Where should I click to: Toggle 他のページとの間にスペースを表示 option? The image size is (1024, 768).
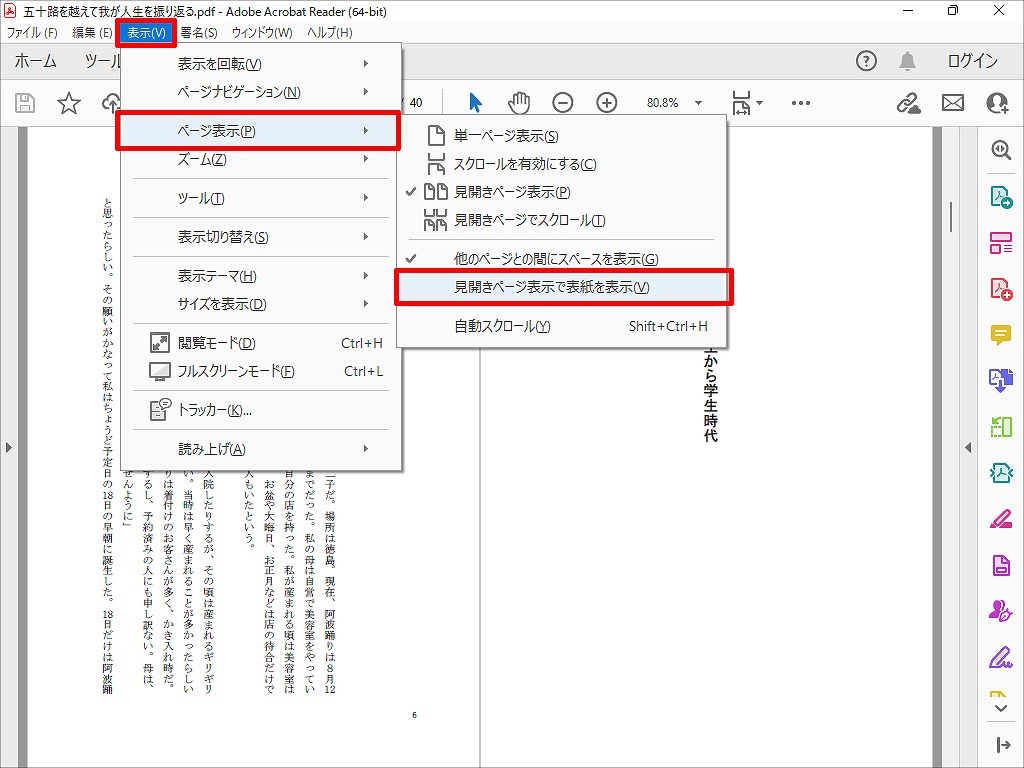click(x=556, y=259)
